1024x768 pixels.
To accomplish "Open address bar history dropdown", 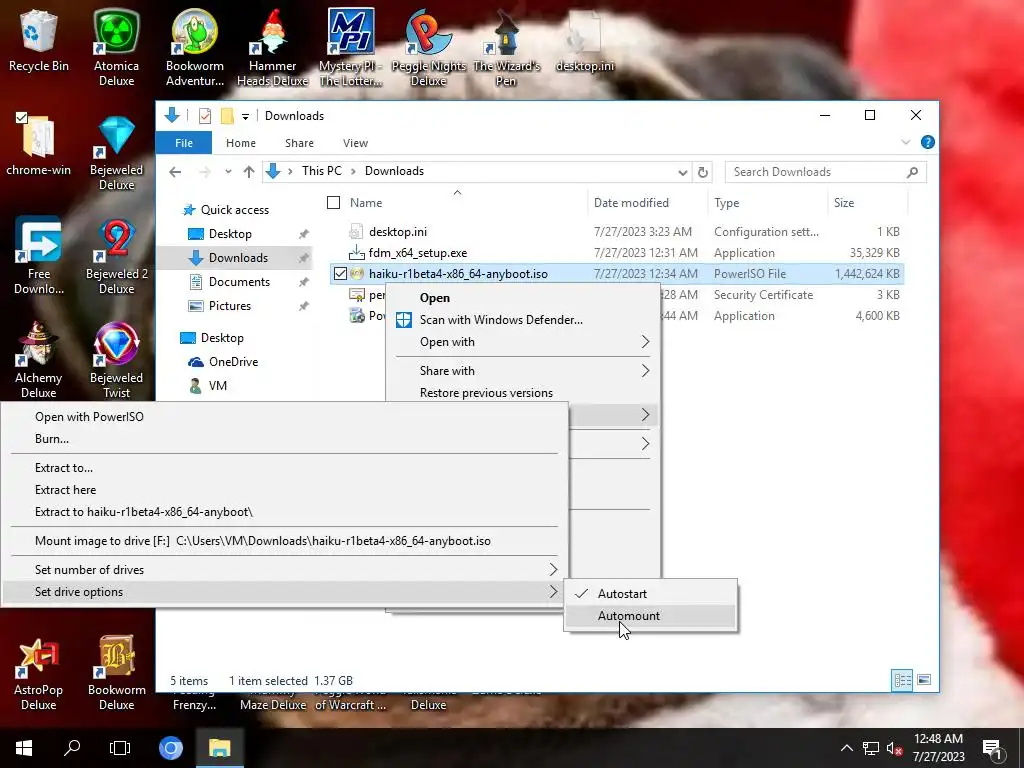I will coord(682,172).
